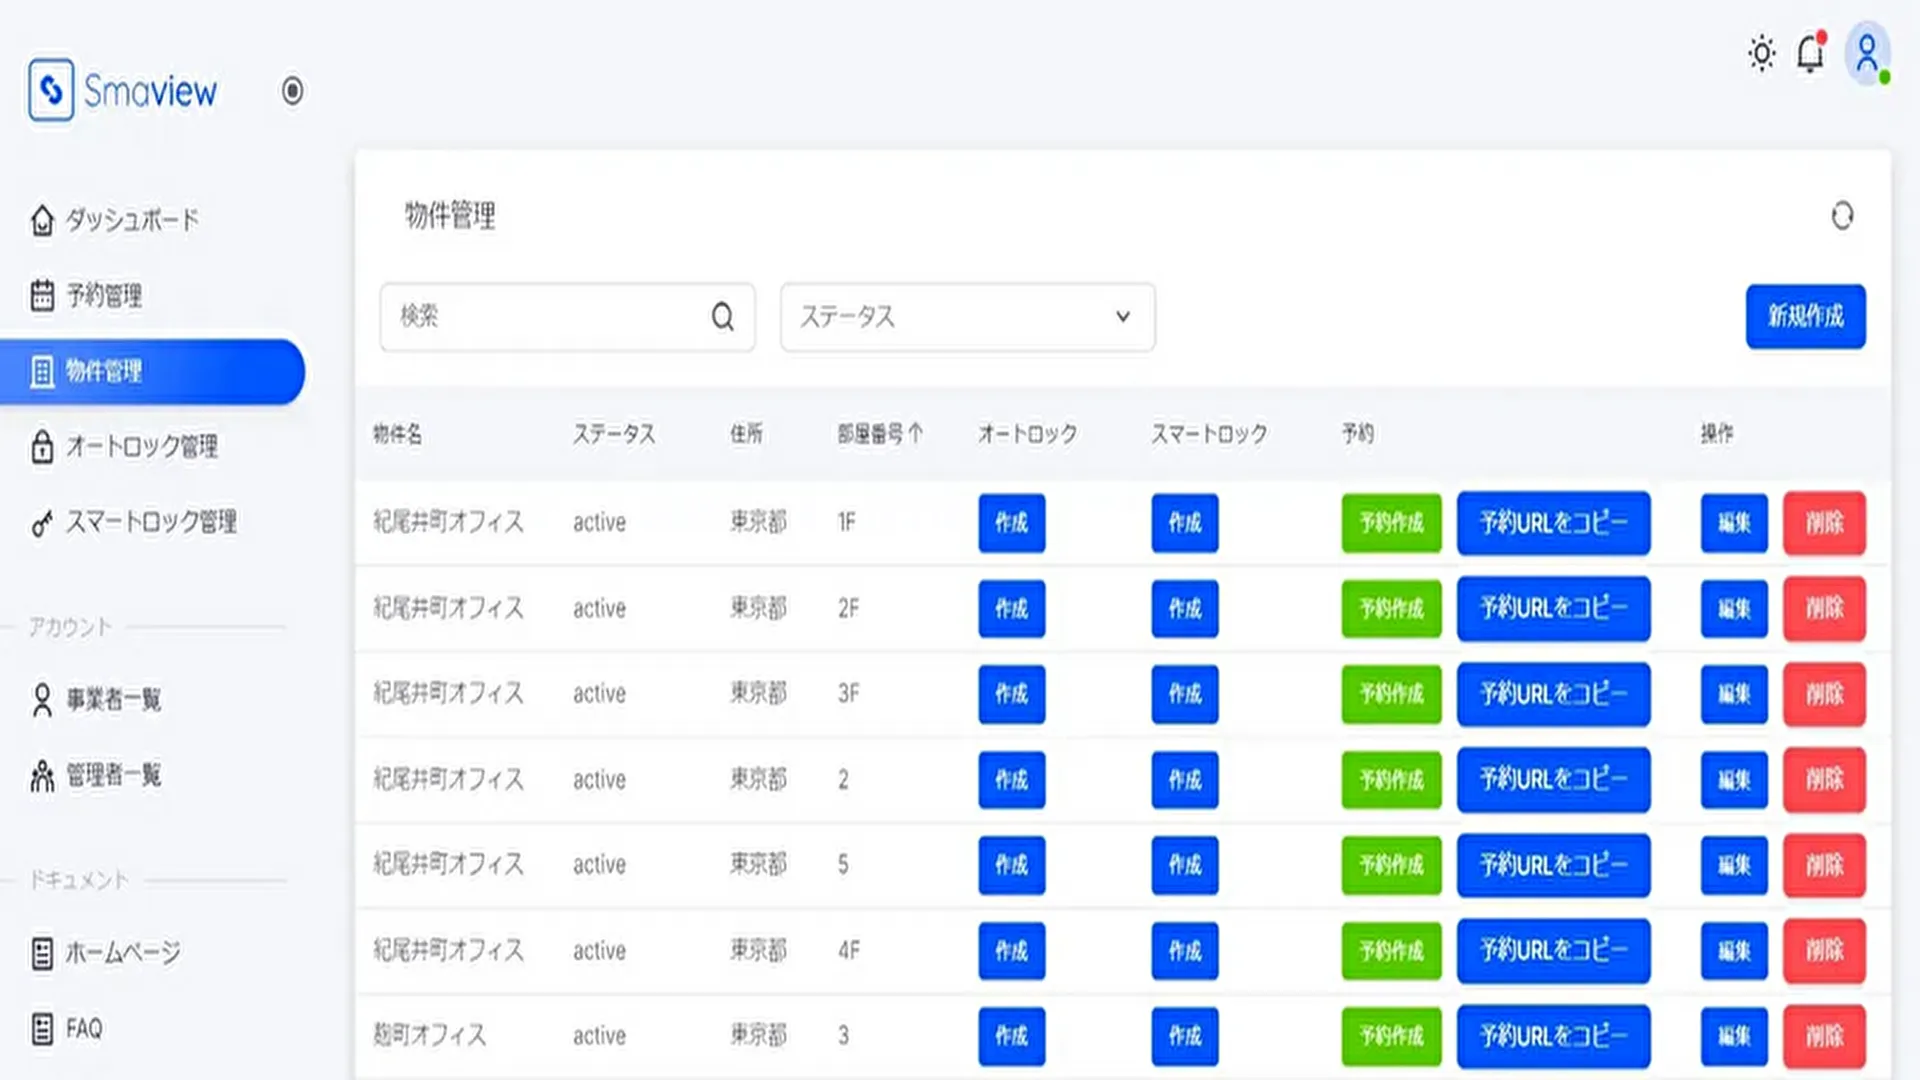
Task: Sort by 部屋番号 column arrow
Action: coord(915,434)
